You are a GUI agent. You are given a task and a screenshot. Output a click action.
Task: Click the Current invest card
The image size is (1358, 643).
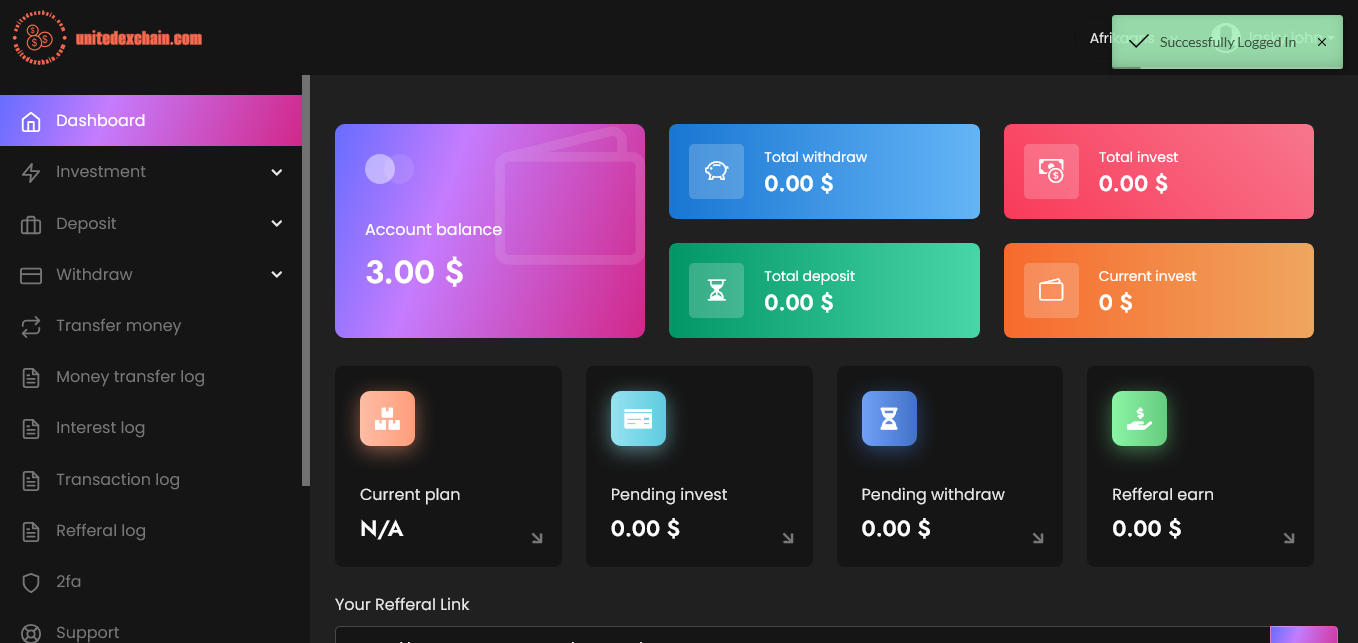(1159, 290)
